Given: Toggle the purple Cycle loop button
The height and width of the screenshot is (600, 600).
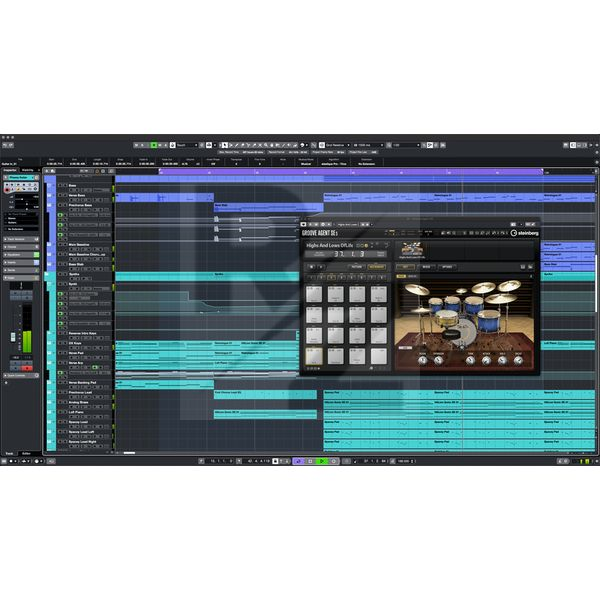Looking at the screenshot, I should pyautogui.click(x=298, y=461).
